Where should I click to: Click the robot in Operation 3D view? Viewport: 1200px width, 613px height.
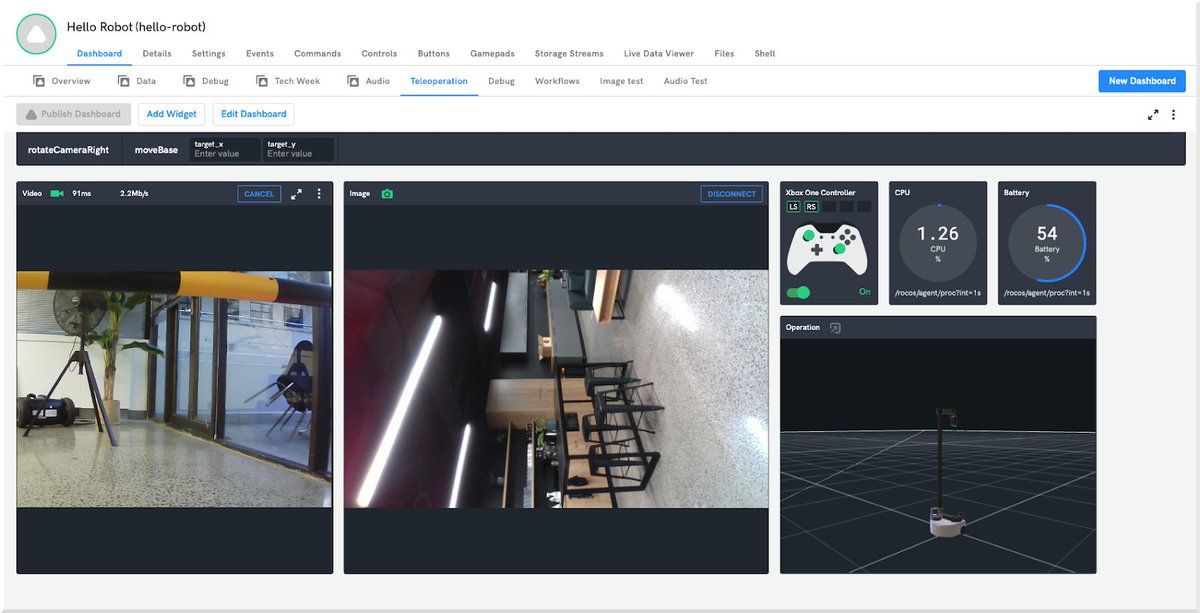click(x=944, y=474)
